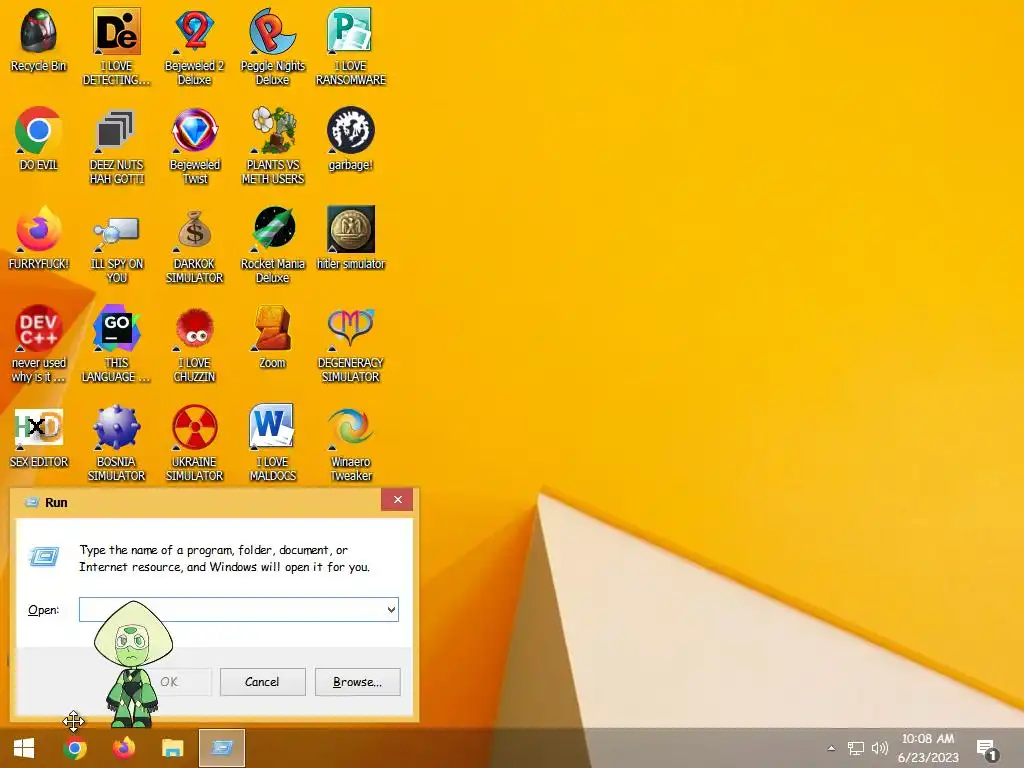Select the Winaero Tweaker shortcut

(x=351, y=443)
